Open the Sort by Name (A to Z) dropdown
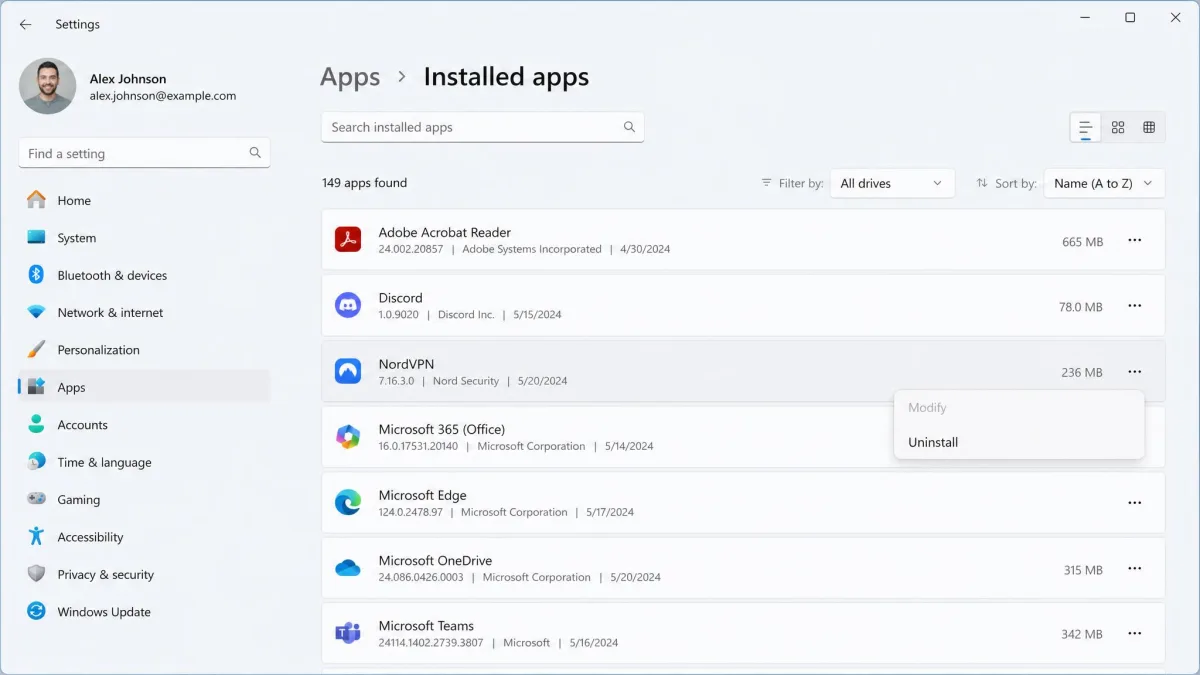This screenshot has height=675, width=1200. (x=1104, y=183)
